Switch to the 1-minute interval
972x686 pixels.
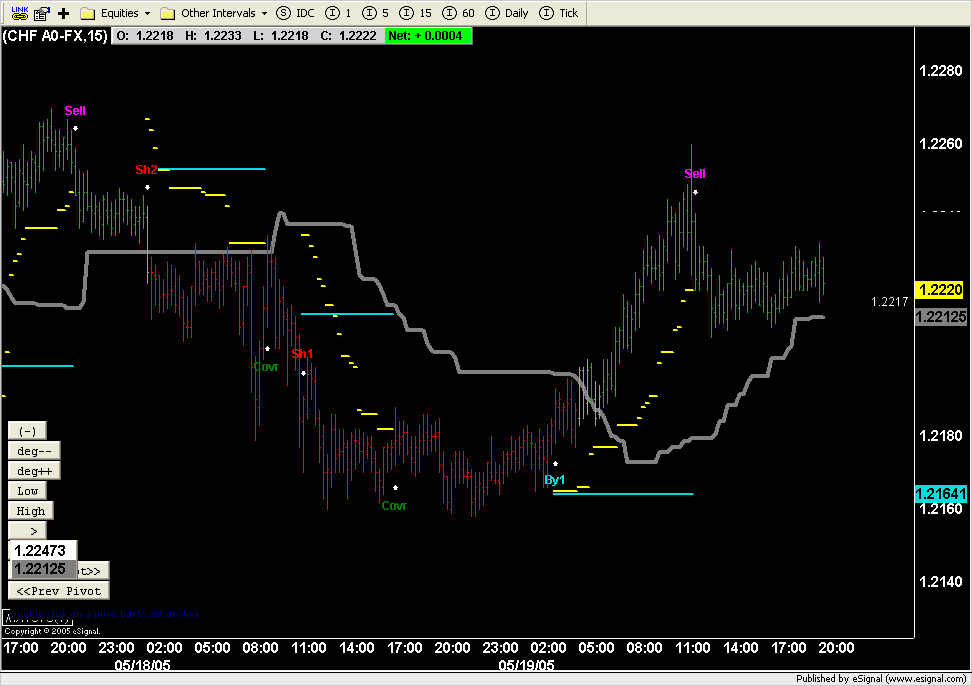tap(338, 13)
